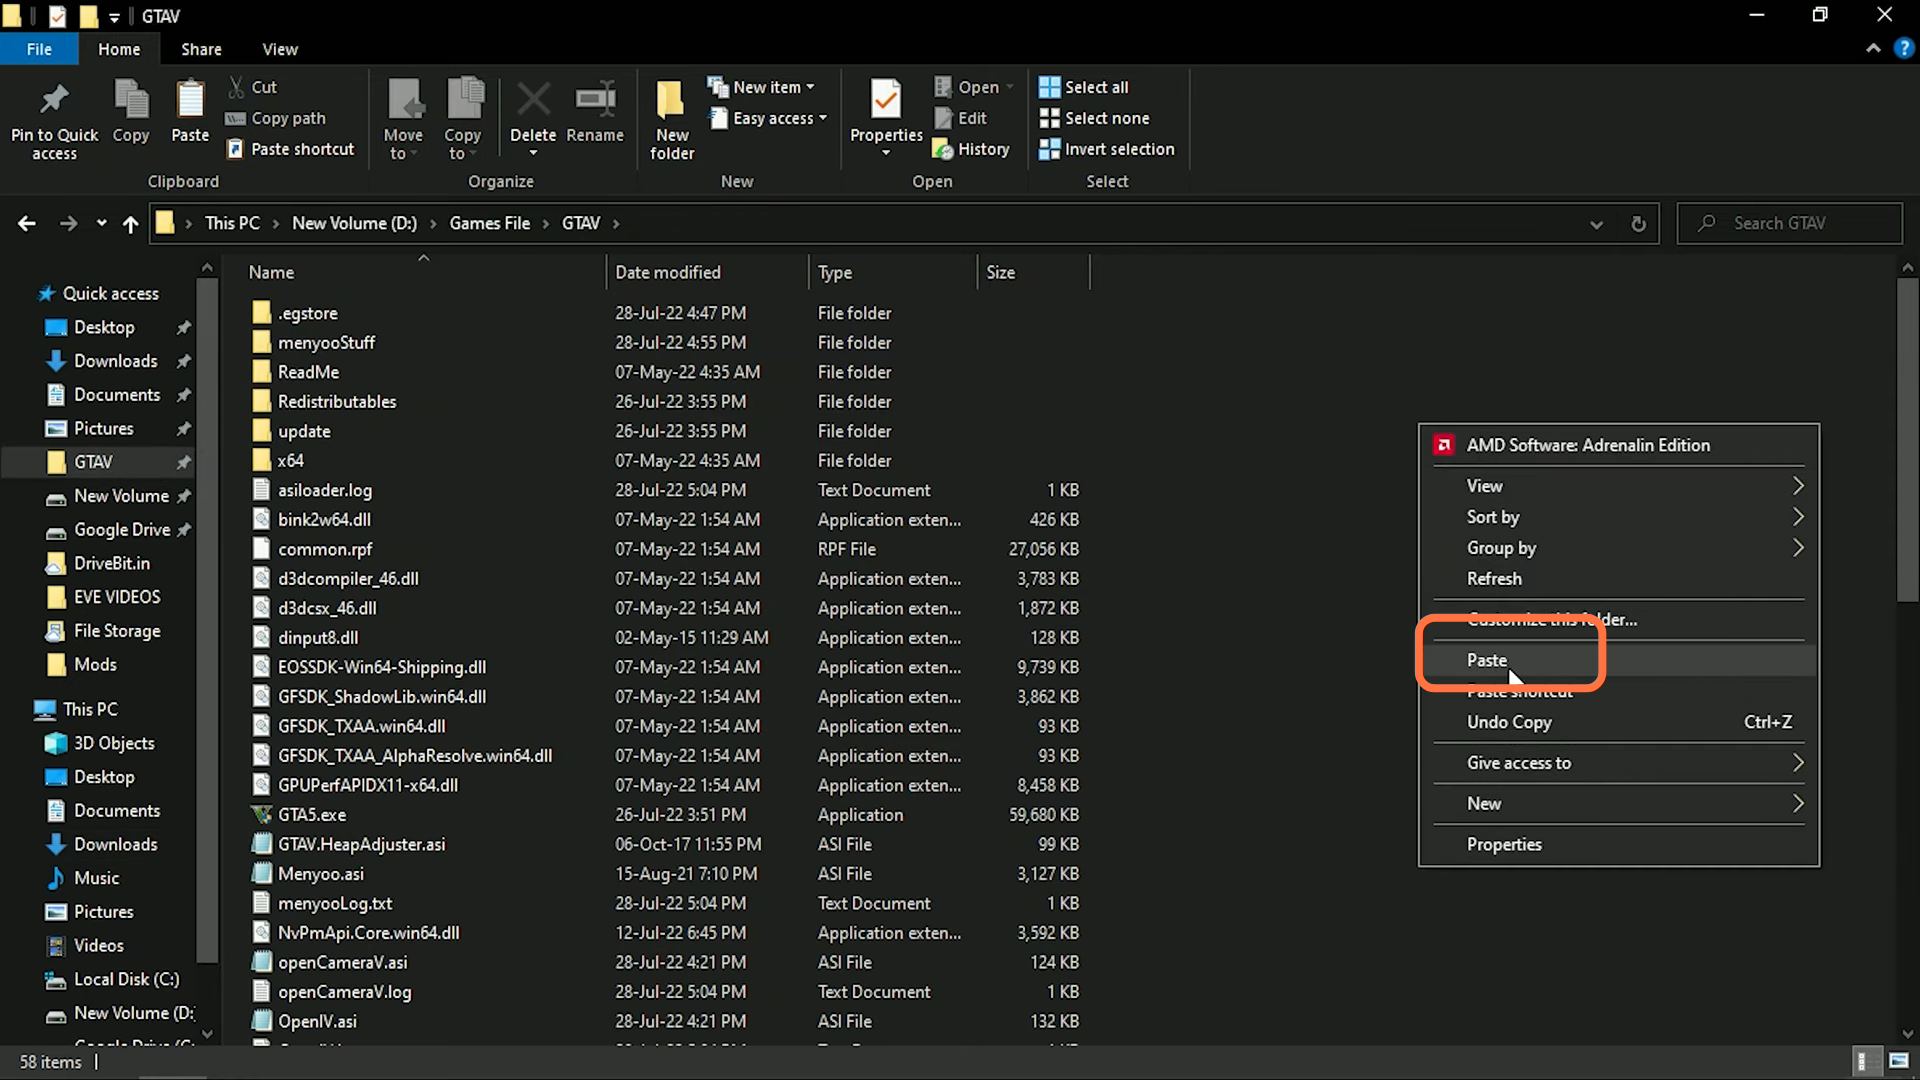Image resolution: width=1920 pixels, height=1080 pixels.
Task: Switch to the View tab
Action: [x=280, y=49]
